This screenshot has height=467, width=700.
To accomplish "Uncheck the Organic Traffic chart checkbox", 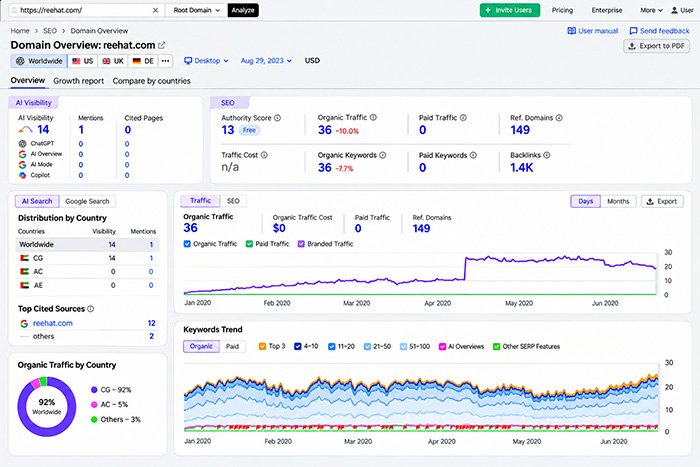I will [187, 244].
